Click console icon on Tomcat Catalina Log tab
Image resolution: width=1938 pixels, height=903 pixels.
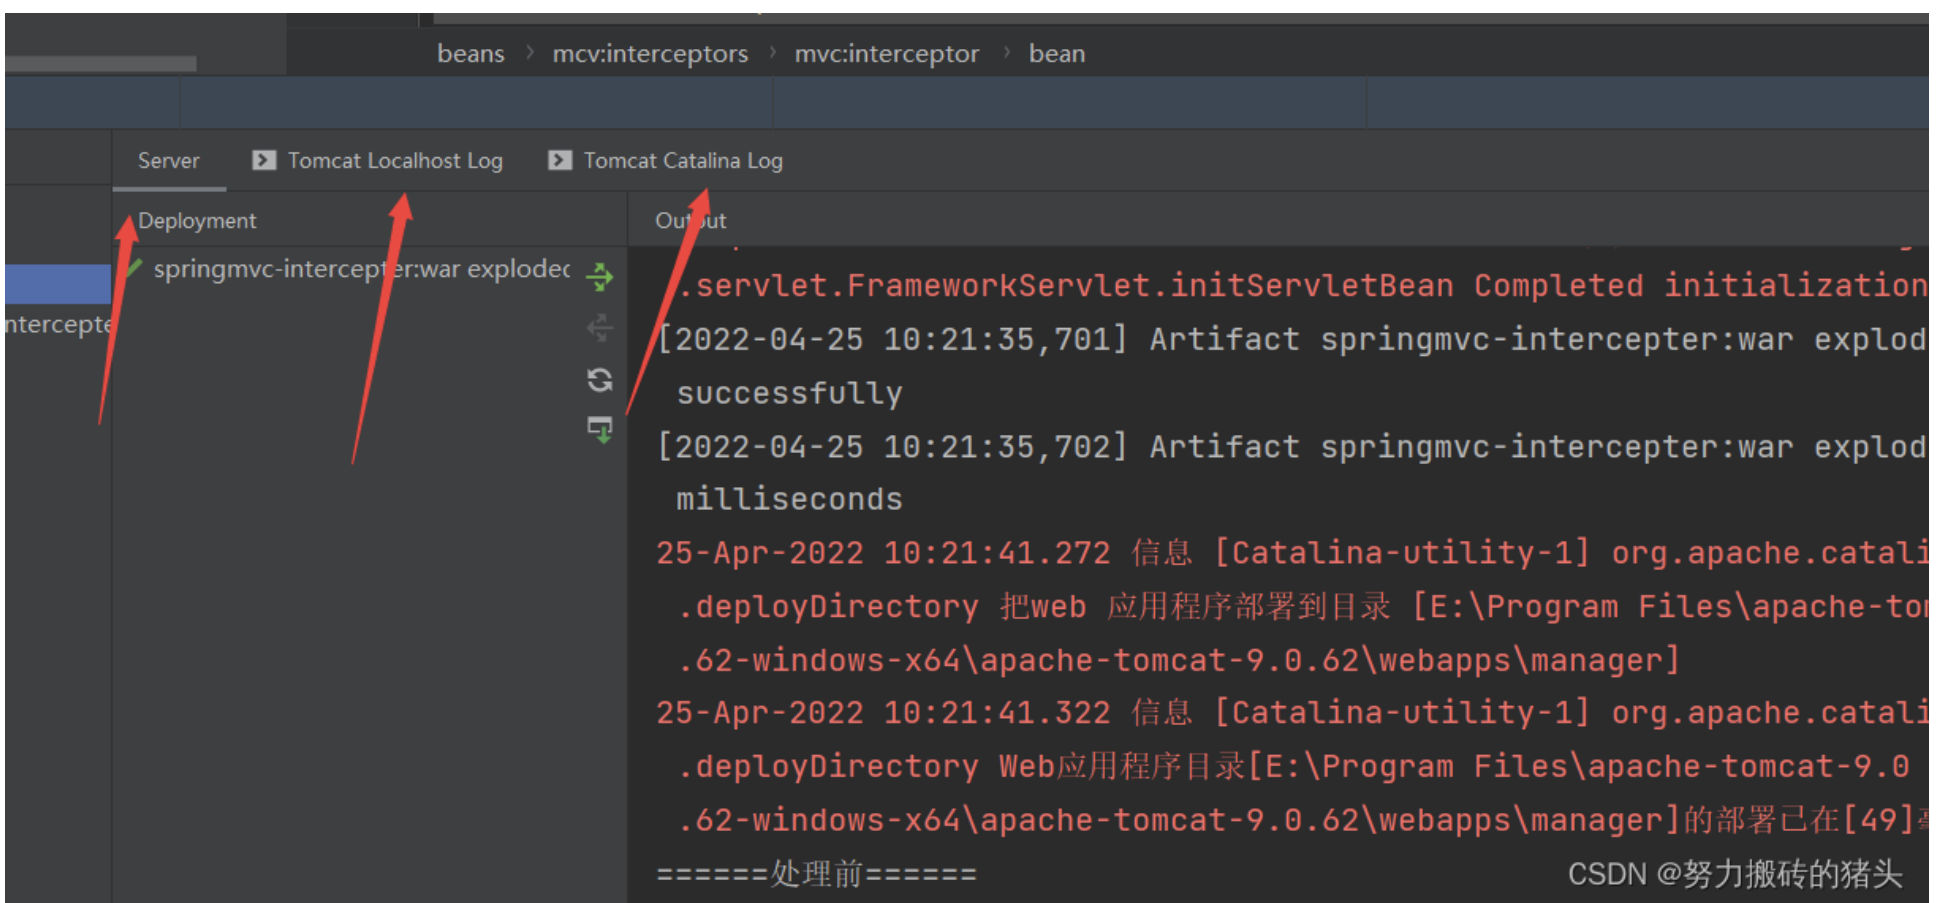560,160
